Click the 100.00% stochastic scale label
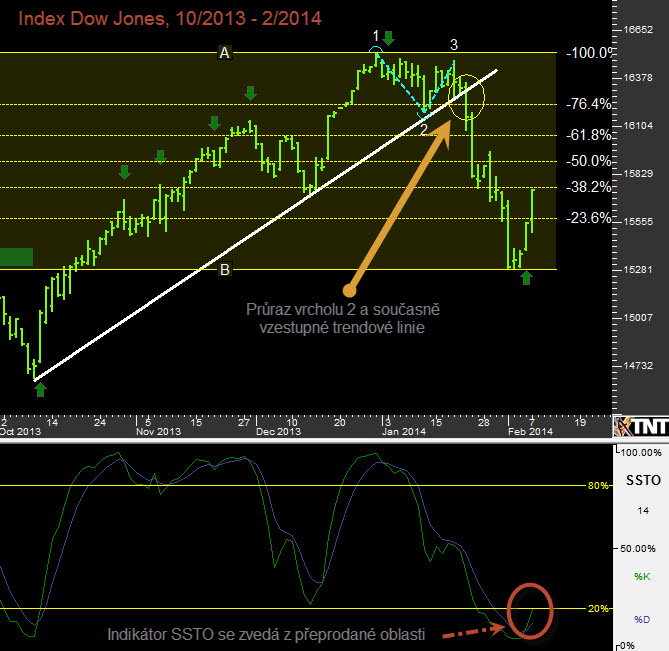Viewport: 669px width, 651px height. [x=641, y=453]
